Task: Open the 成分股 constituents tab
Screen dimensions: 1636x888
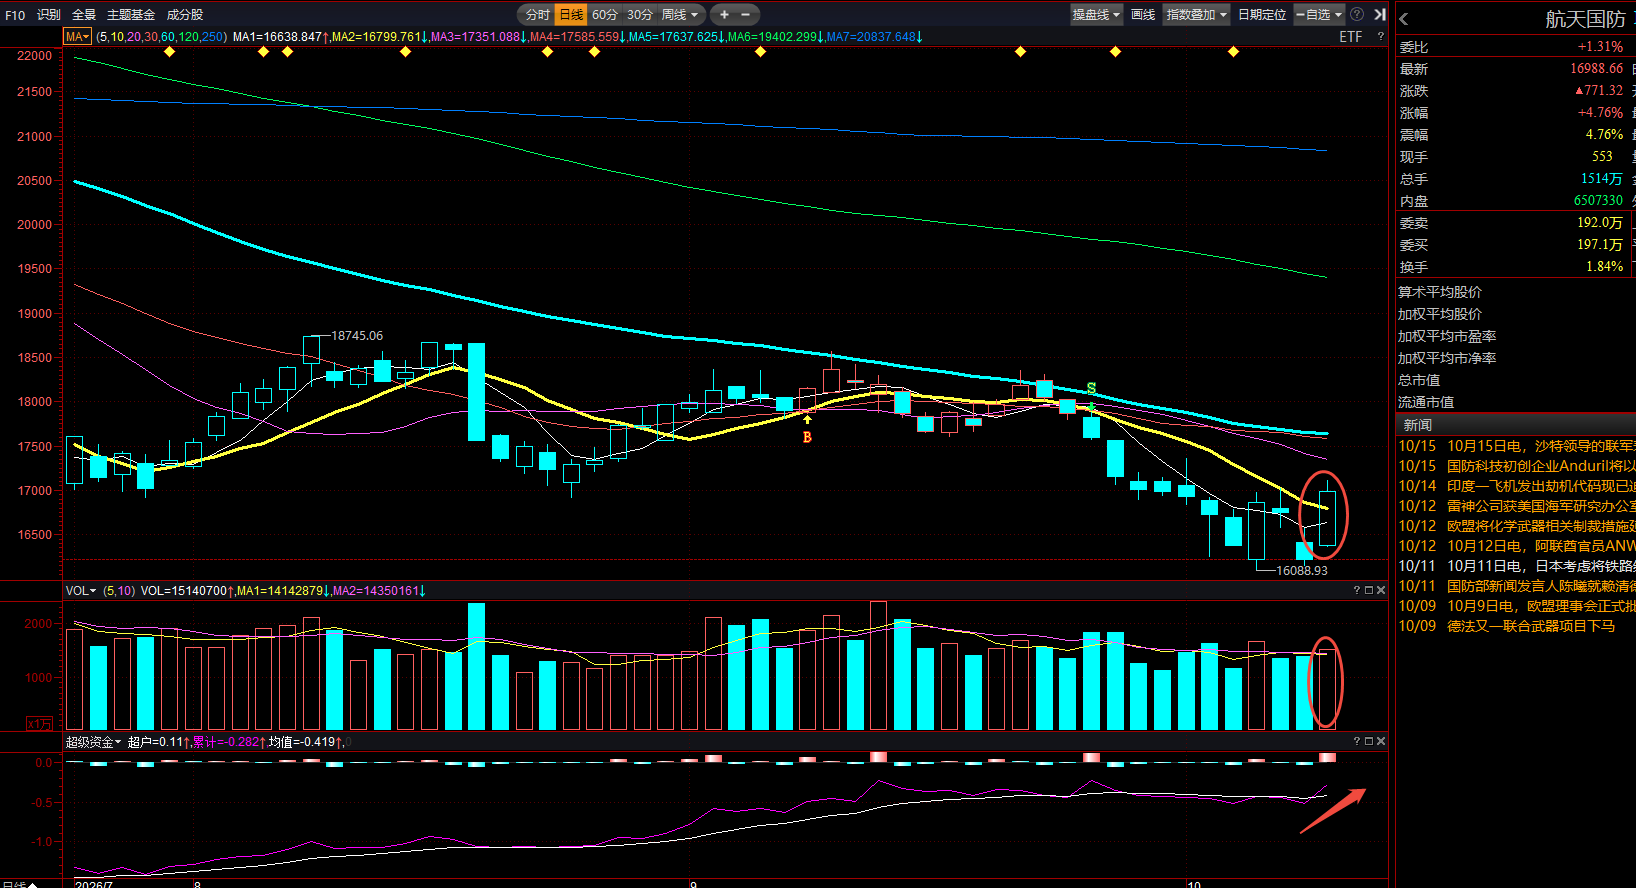Action: pyautogui.click(x=185, y=14)
